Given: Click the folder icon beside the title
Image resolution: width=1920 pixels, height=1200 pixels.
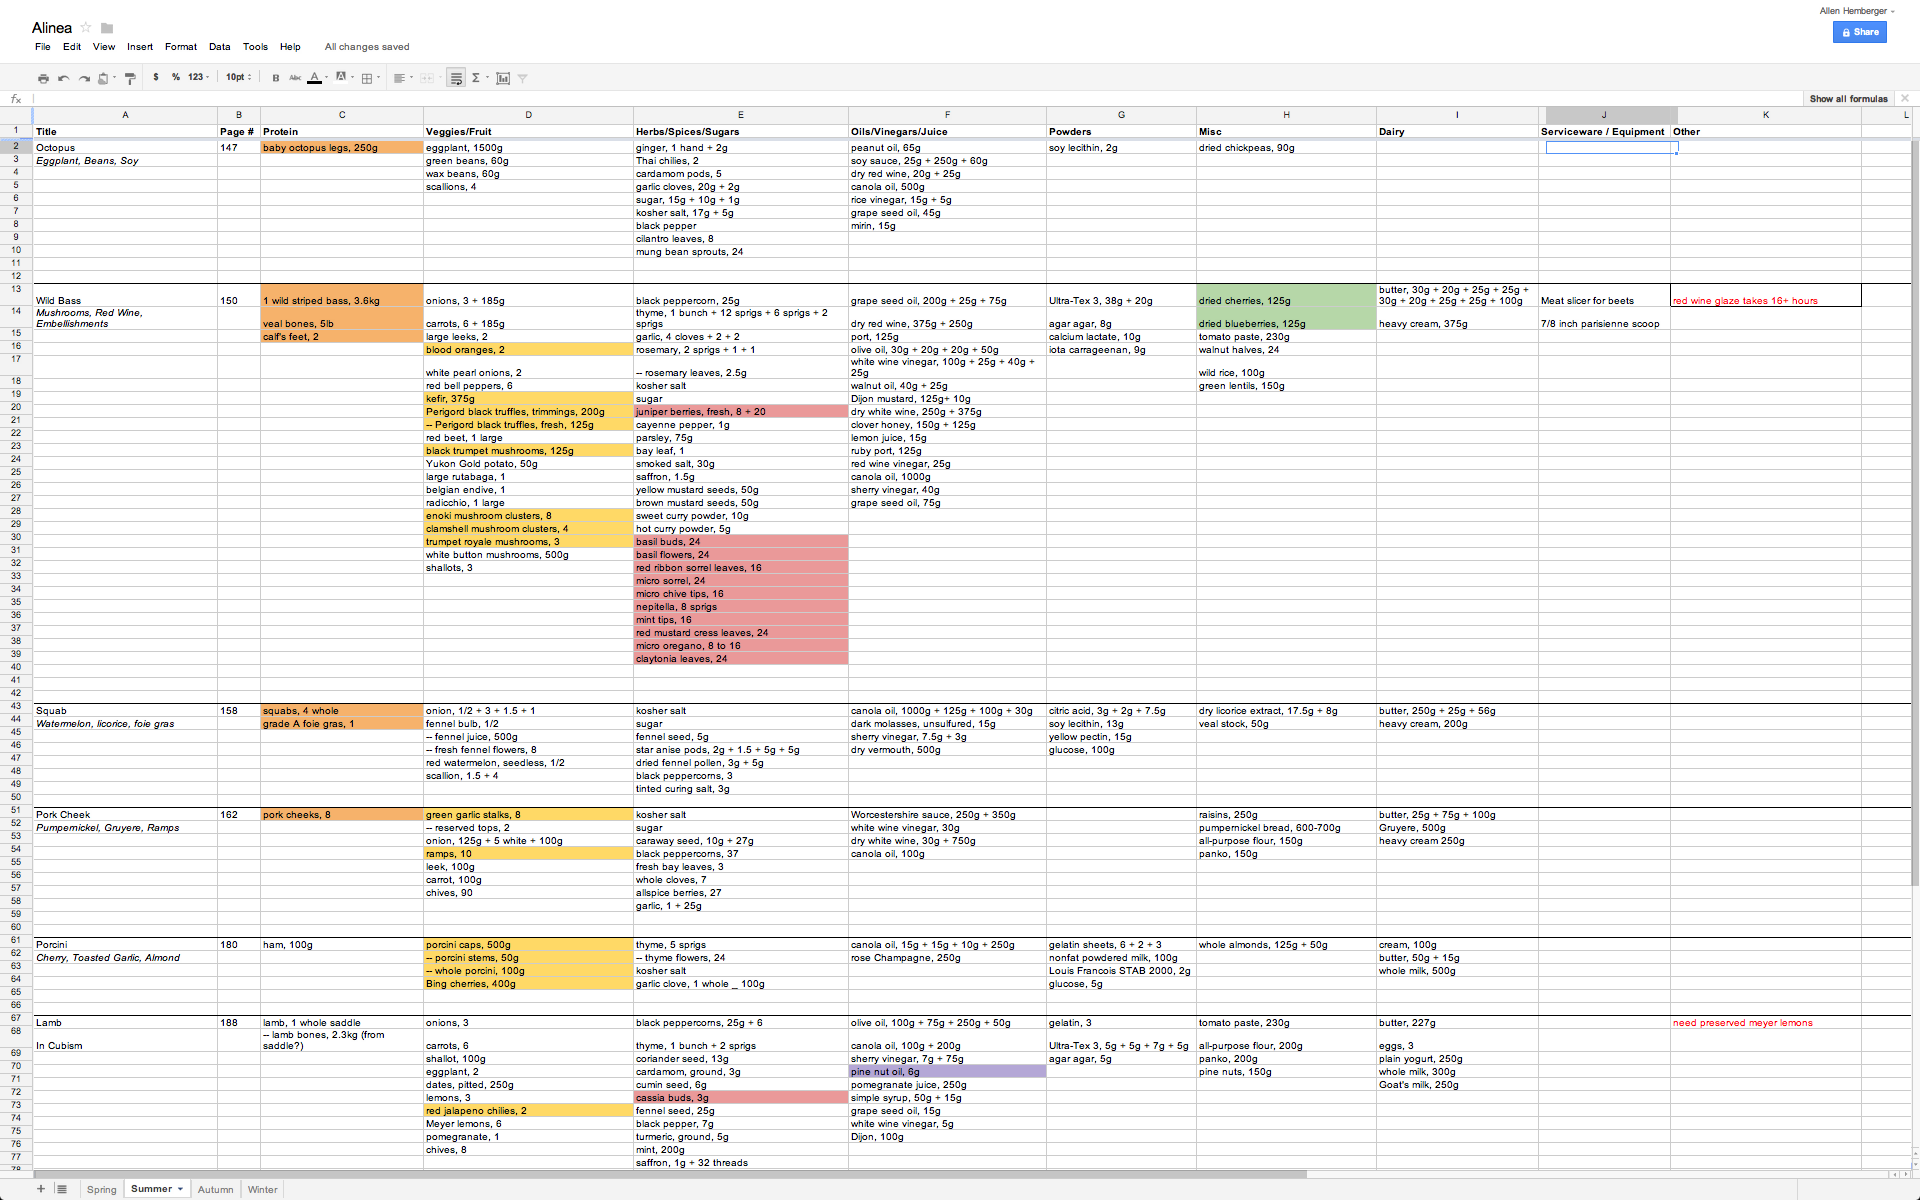Looking at the screenshot, I should (x=107, y=28).
